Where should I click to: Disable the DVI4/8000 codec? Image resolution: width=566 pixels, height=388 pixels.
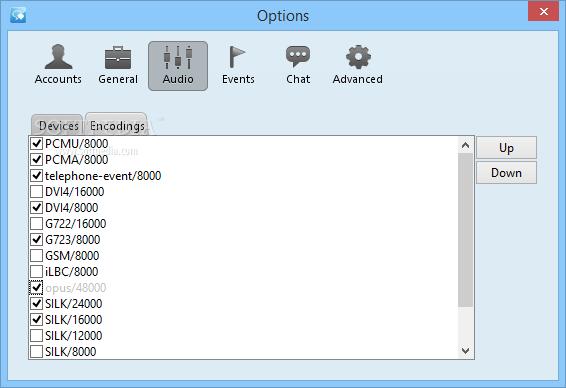point(36,208)
